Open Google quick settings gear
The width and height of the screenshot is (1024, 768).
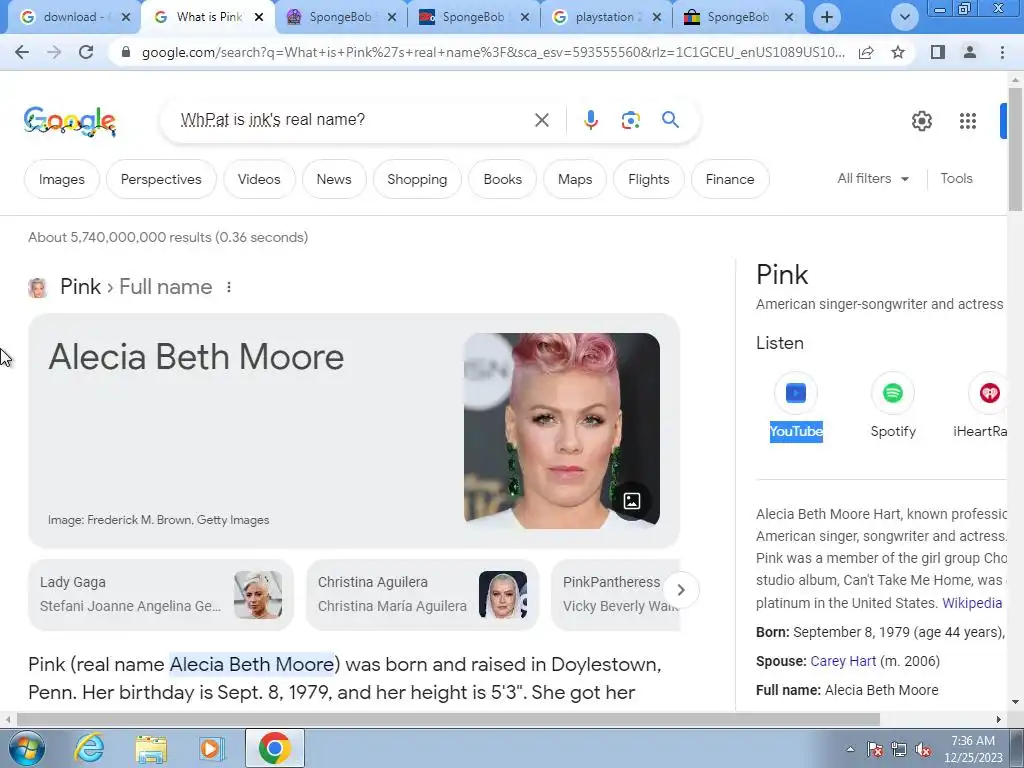tap(921, 121)
